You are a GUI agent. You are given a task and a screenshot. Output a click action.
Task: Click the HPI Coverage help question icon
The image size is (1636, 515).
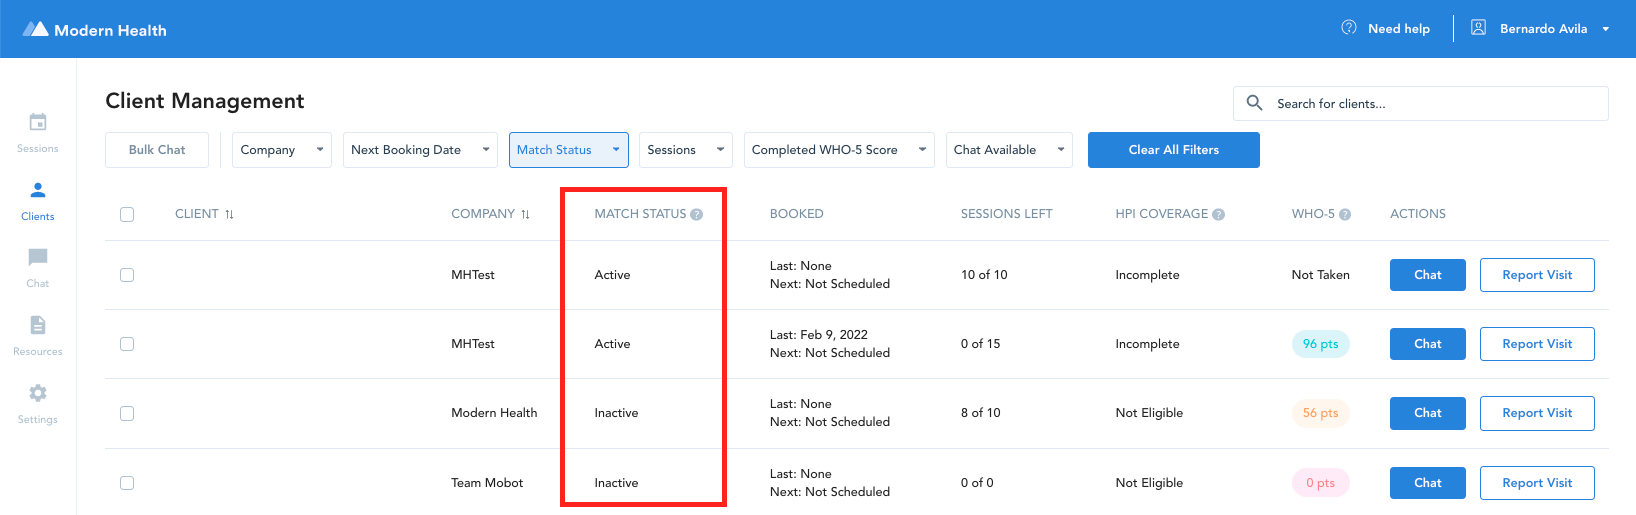(1218, 214)
